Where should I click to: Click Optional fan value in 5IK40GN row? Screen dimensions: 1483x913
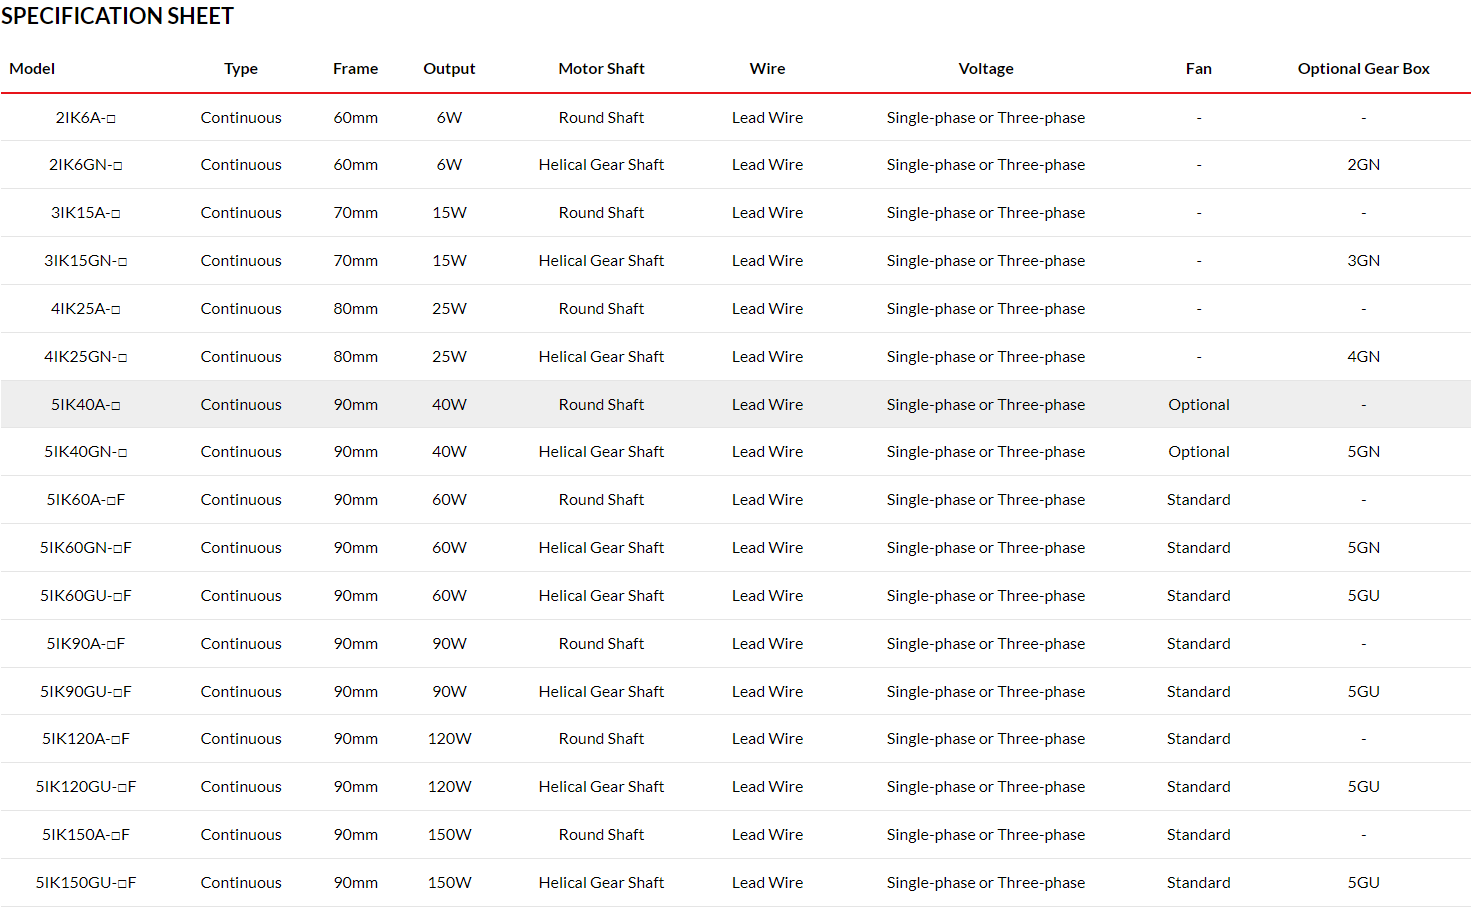(1199, 452)
